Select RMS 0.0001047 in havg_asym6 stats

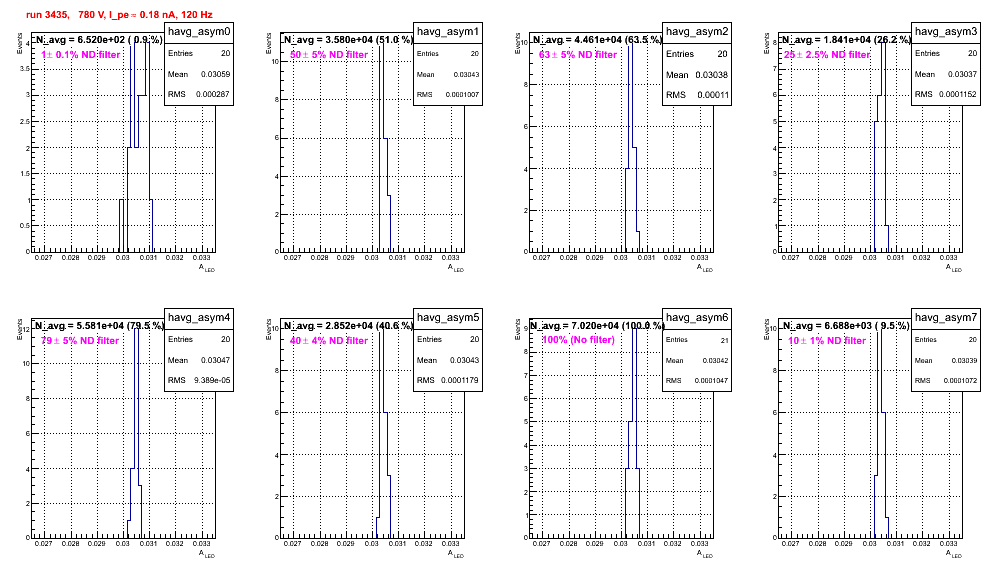click(697, 380)
